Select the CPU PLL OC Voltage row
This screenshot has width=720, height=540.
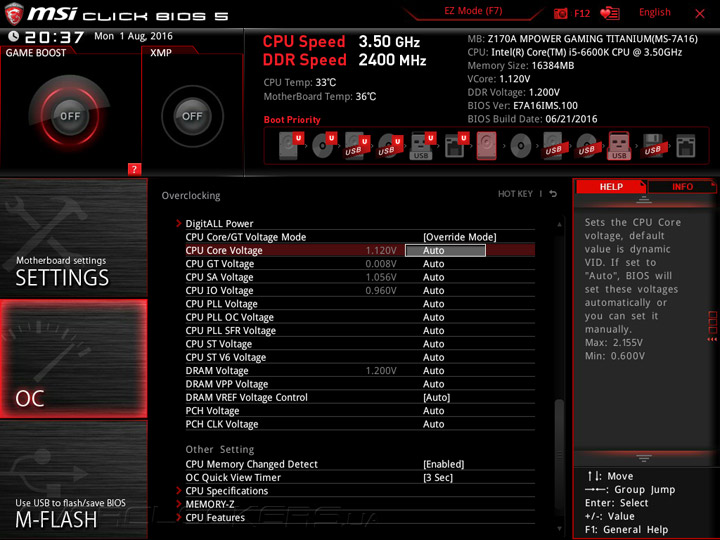[x=360, y=317]
